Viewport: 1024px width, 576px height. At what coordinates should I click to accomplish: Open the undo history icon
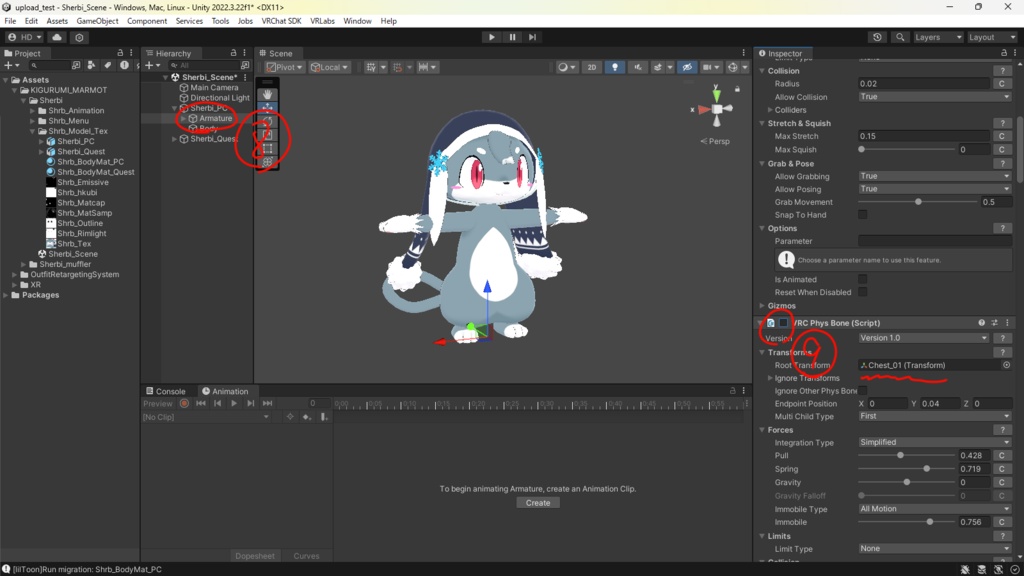877,37
